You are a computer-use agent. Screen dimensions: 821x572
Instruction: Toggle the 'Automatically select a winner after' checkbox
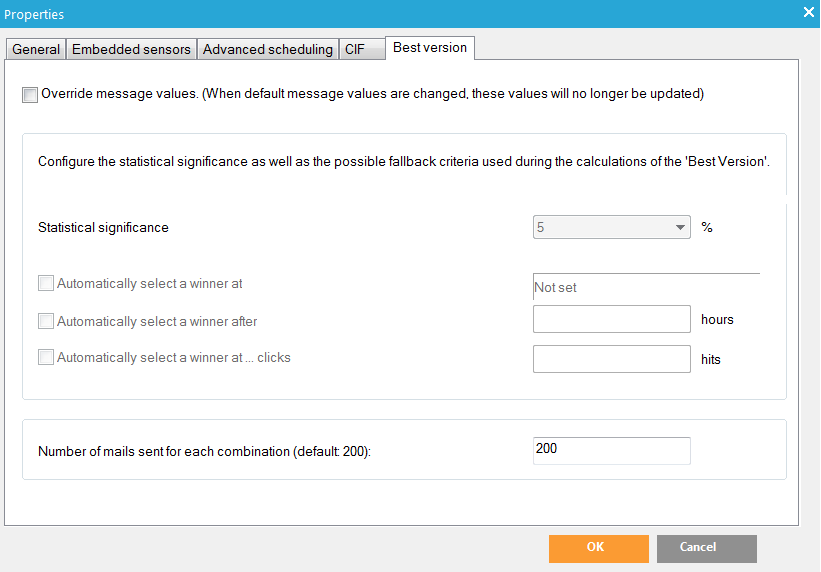46,321
